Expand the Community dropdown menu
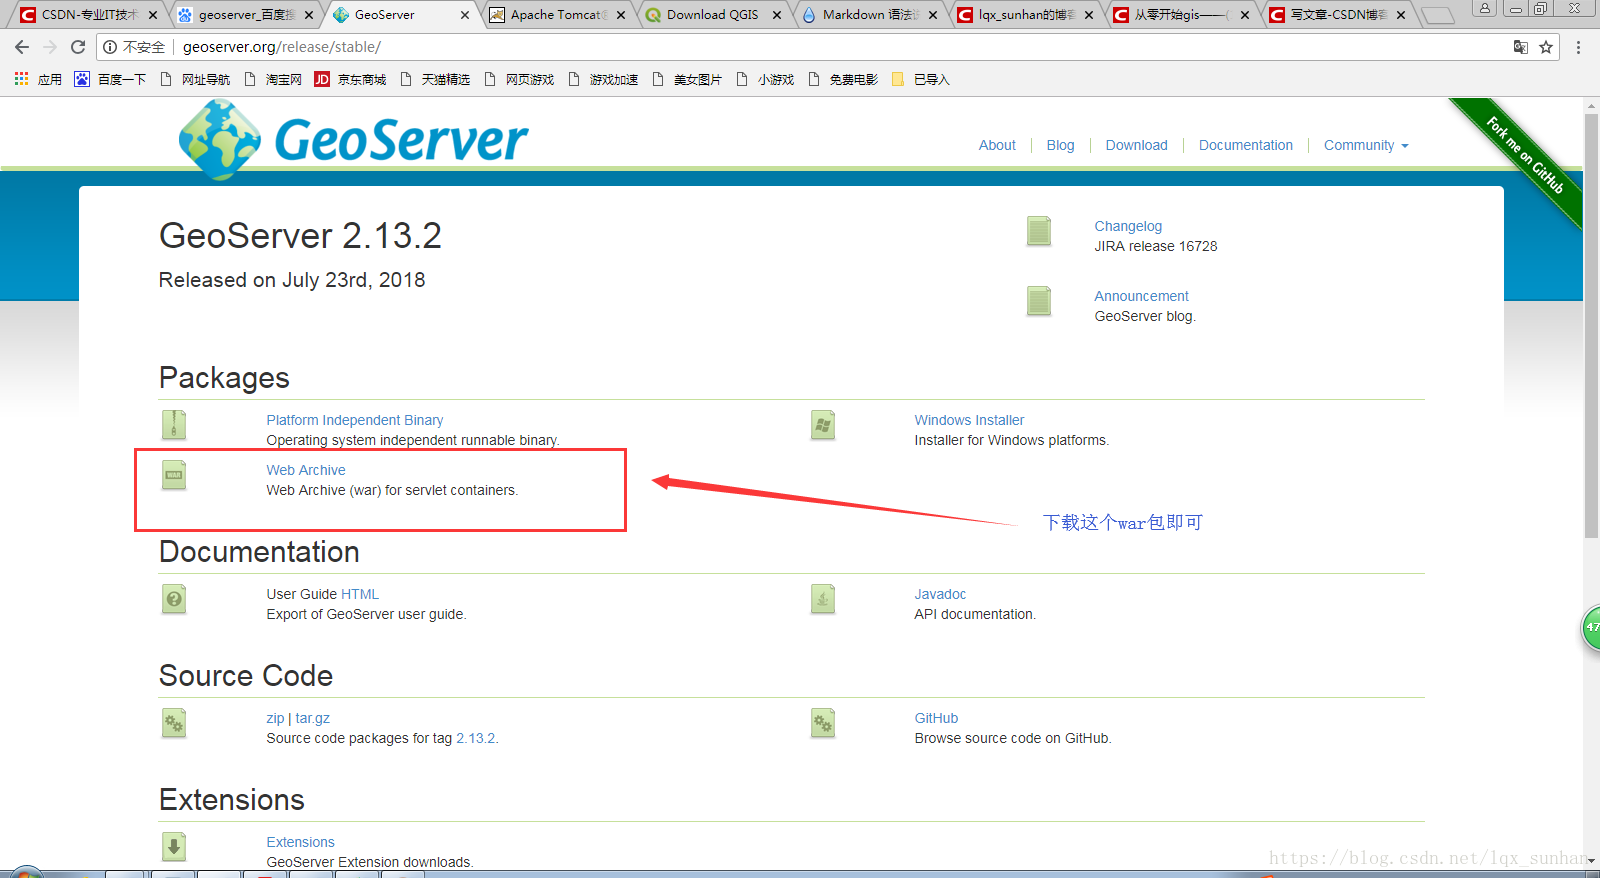This screenshot has height=878, width=1600. pyautogui.click(x=1366, y=145)
